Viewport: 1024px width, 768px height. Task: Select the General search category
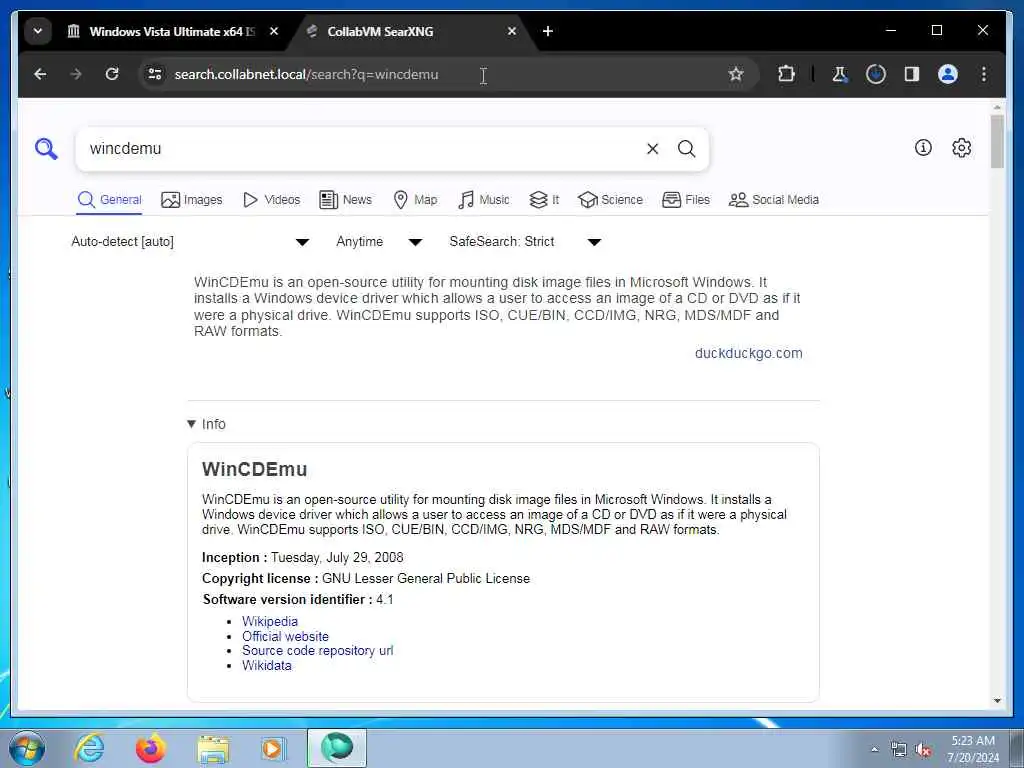tap(109, 200)
